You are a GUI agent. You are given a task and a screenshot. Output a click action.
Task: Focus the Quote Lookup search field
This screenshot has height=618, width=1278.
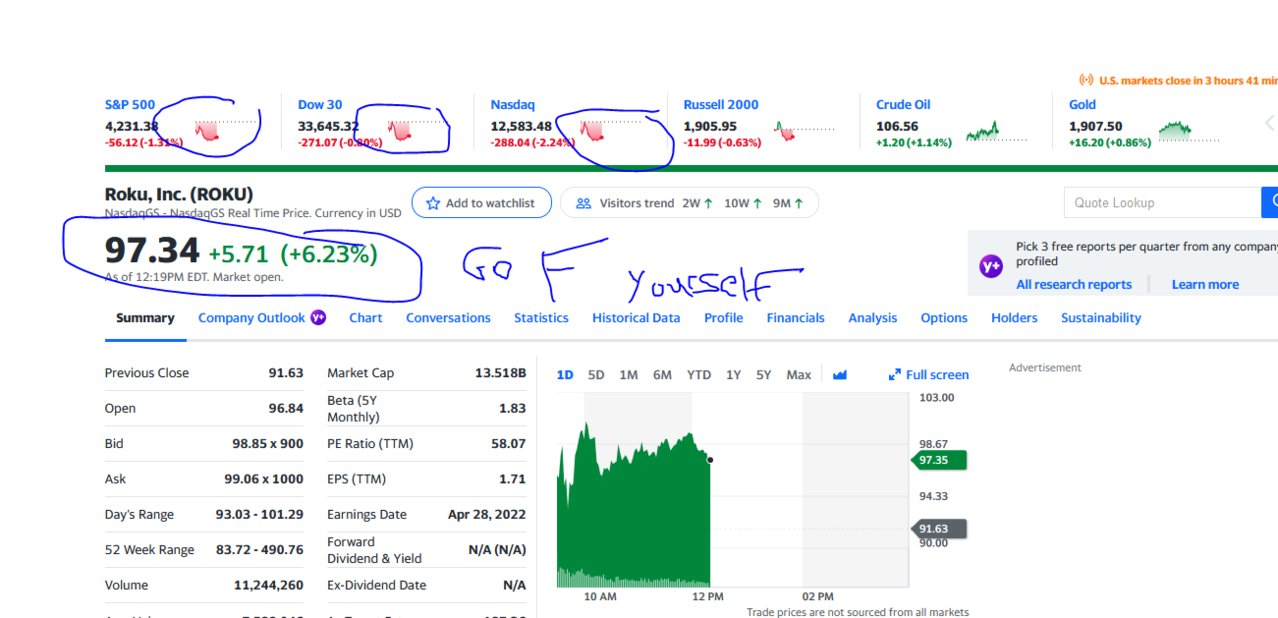pyautogui.click(x=1162, y=202)
